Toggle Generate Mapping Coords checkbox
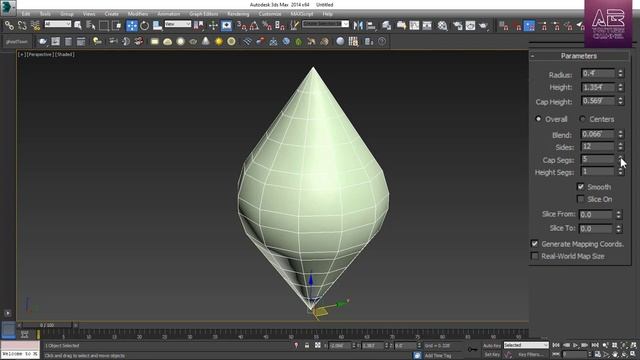The height and width of the screenshot is (360, 640). point(534,244)
